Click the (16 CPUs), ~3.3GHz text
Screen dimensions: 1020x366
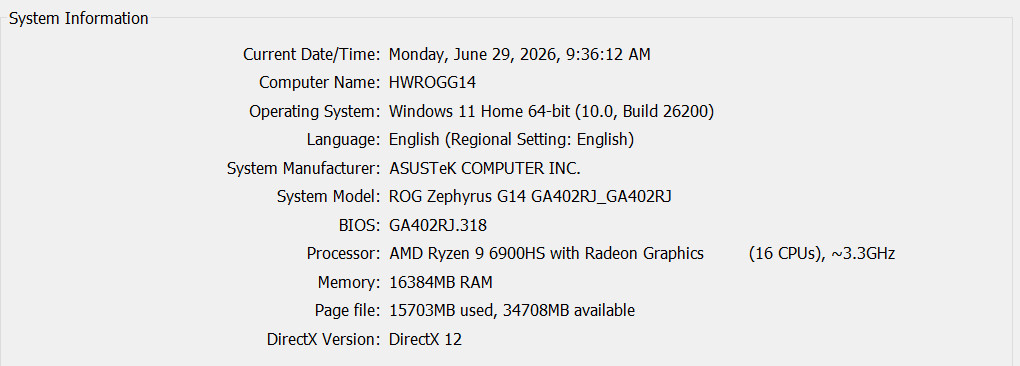[822, 254]
